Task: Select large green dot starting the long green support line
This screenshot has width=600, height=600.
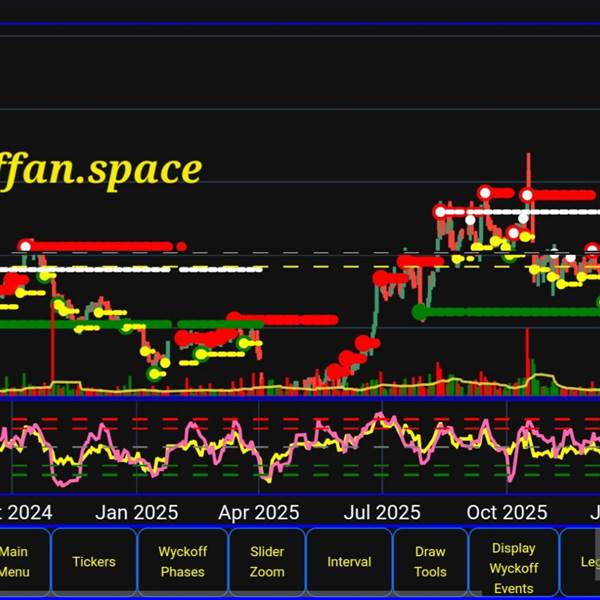Action: (421, 311)
